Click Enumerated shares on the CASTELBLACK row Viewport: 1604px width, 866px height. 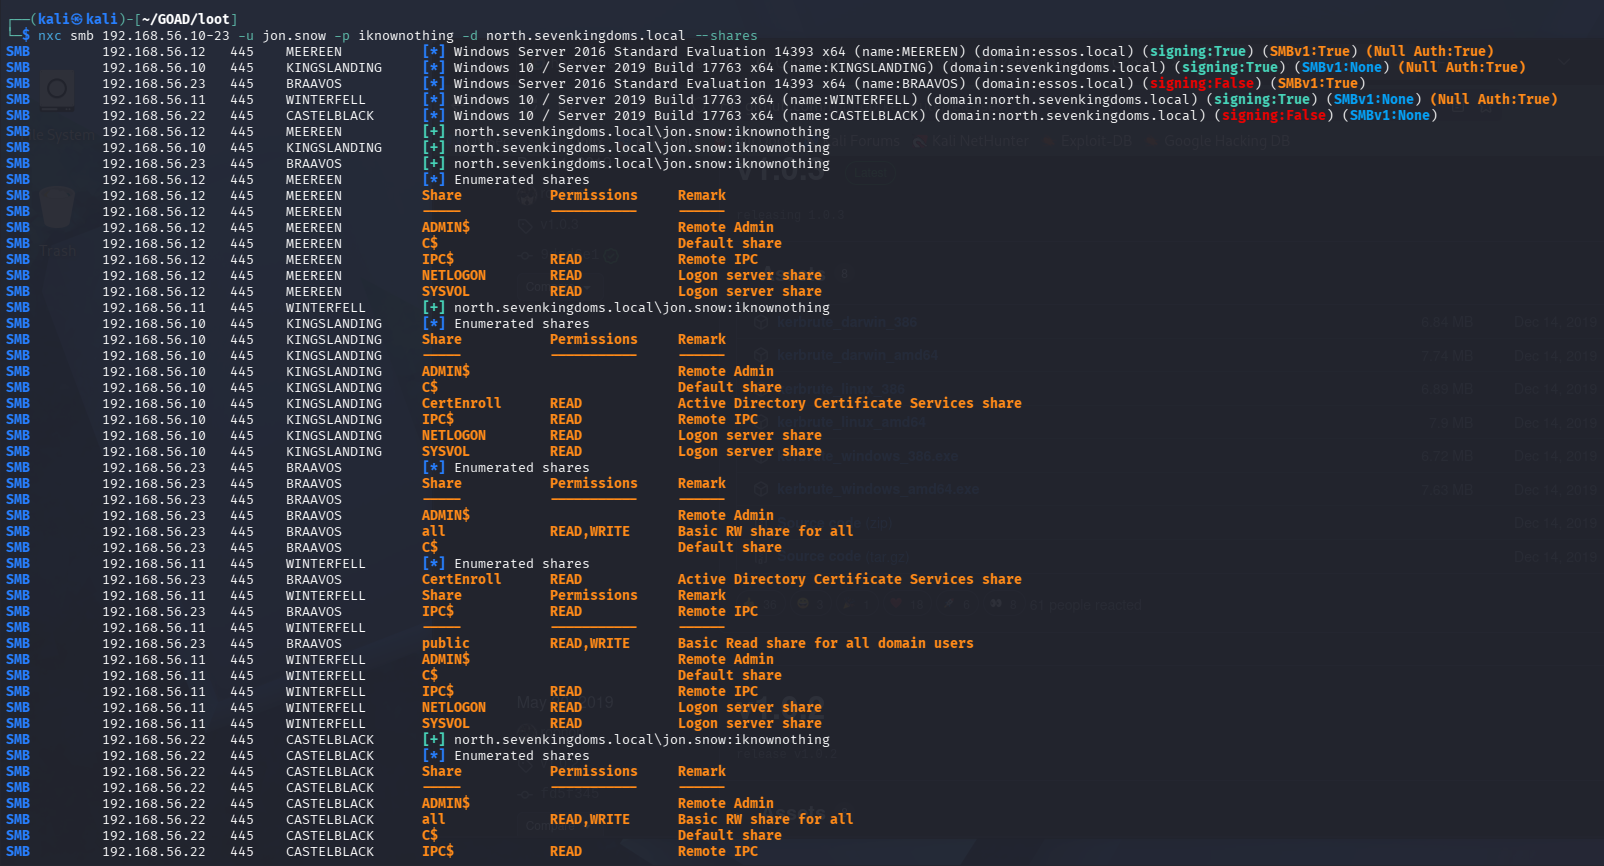pyautogui.click(x=522, y=755)
